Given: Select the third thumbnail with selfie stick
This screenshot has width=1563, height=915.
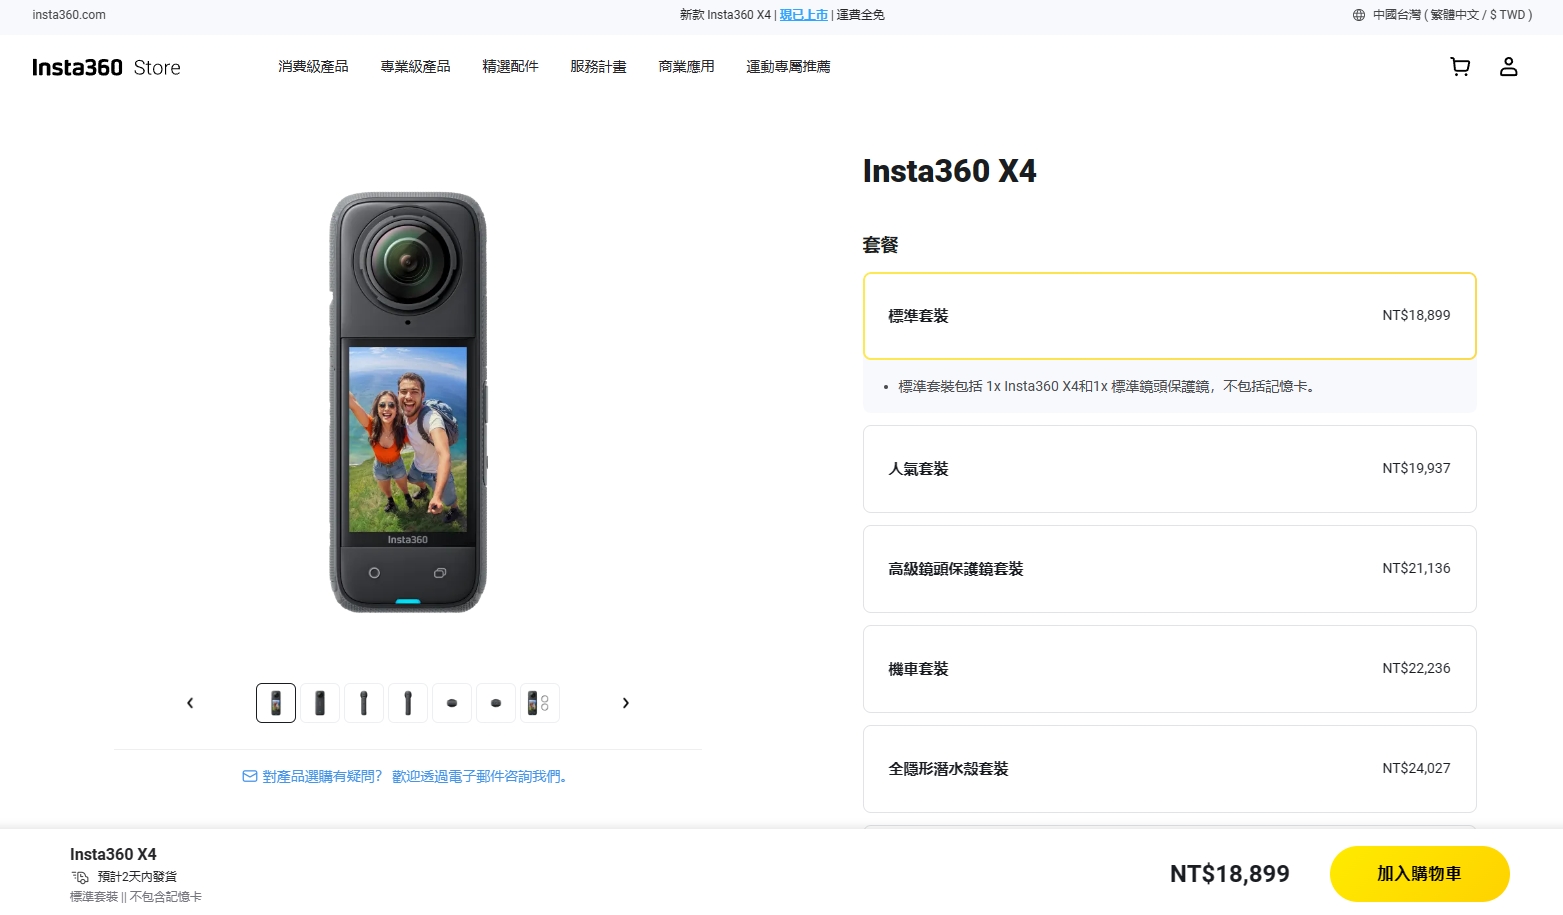Looking at the screenshot, I should click(364, 703).
